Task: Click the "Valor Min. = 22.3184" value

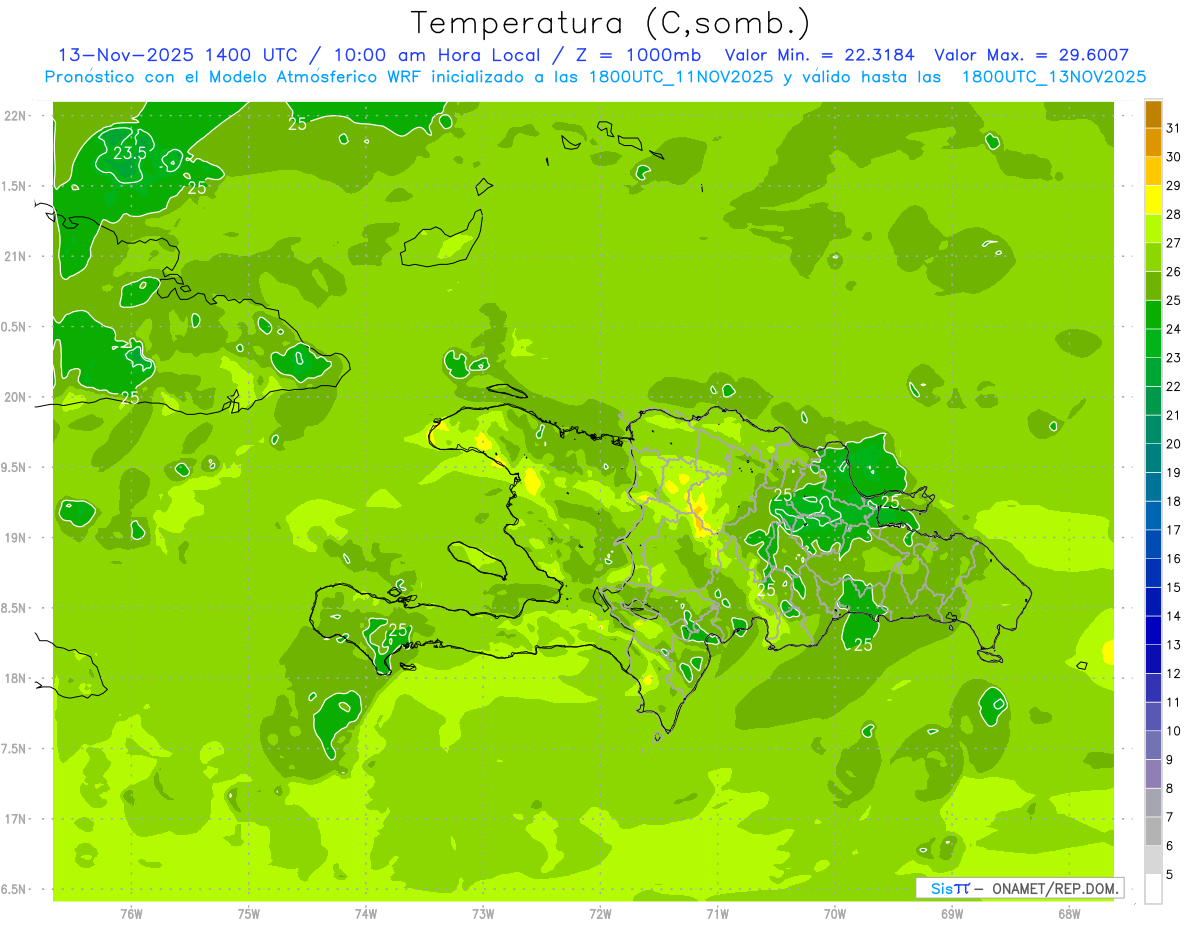Action: point(821,55)
